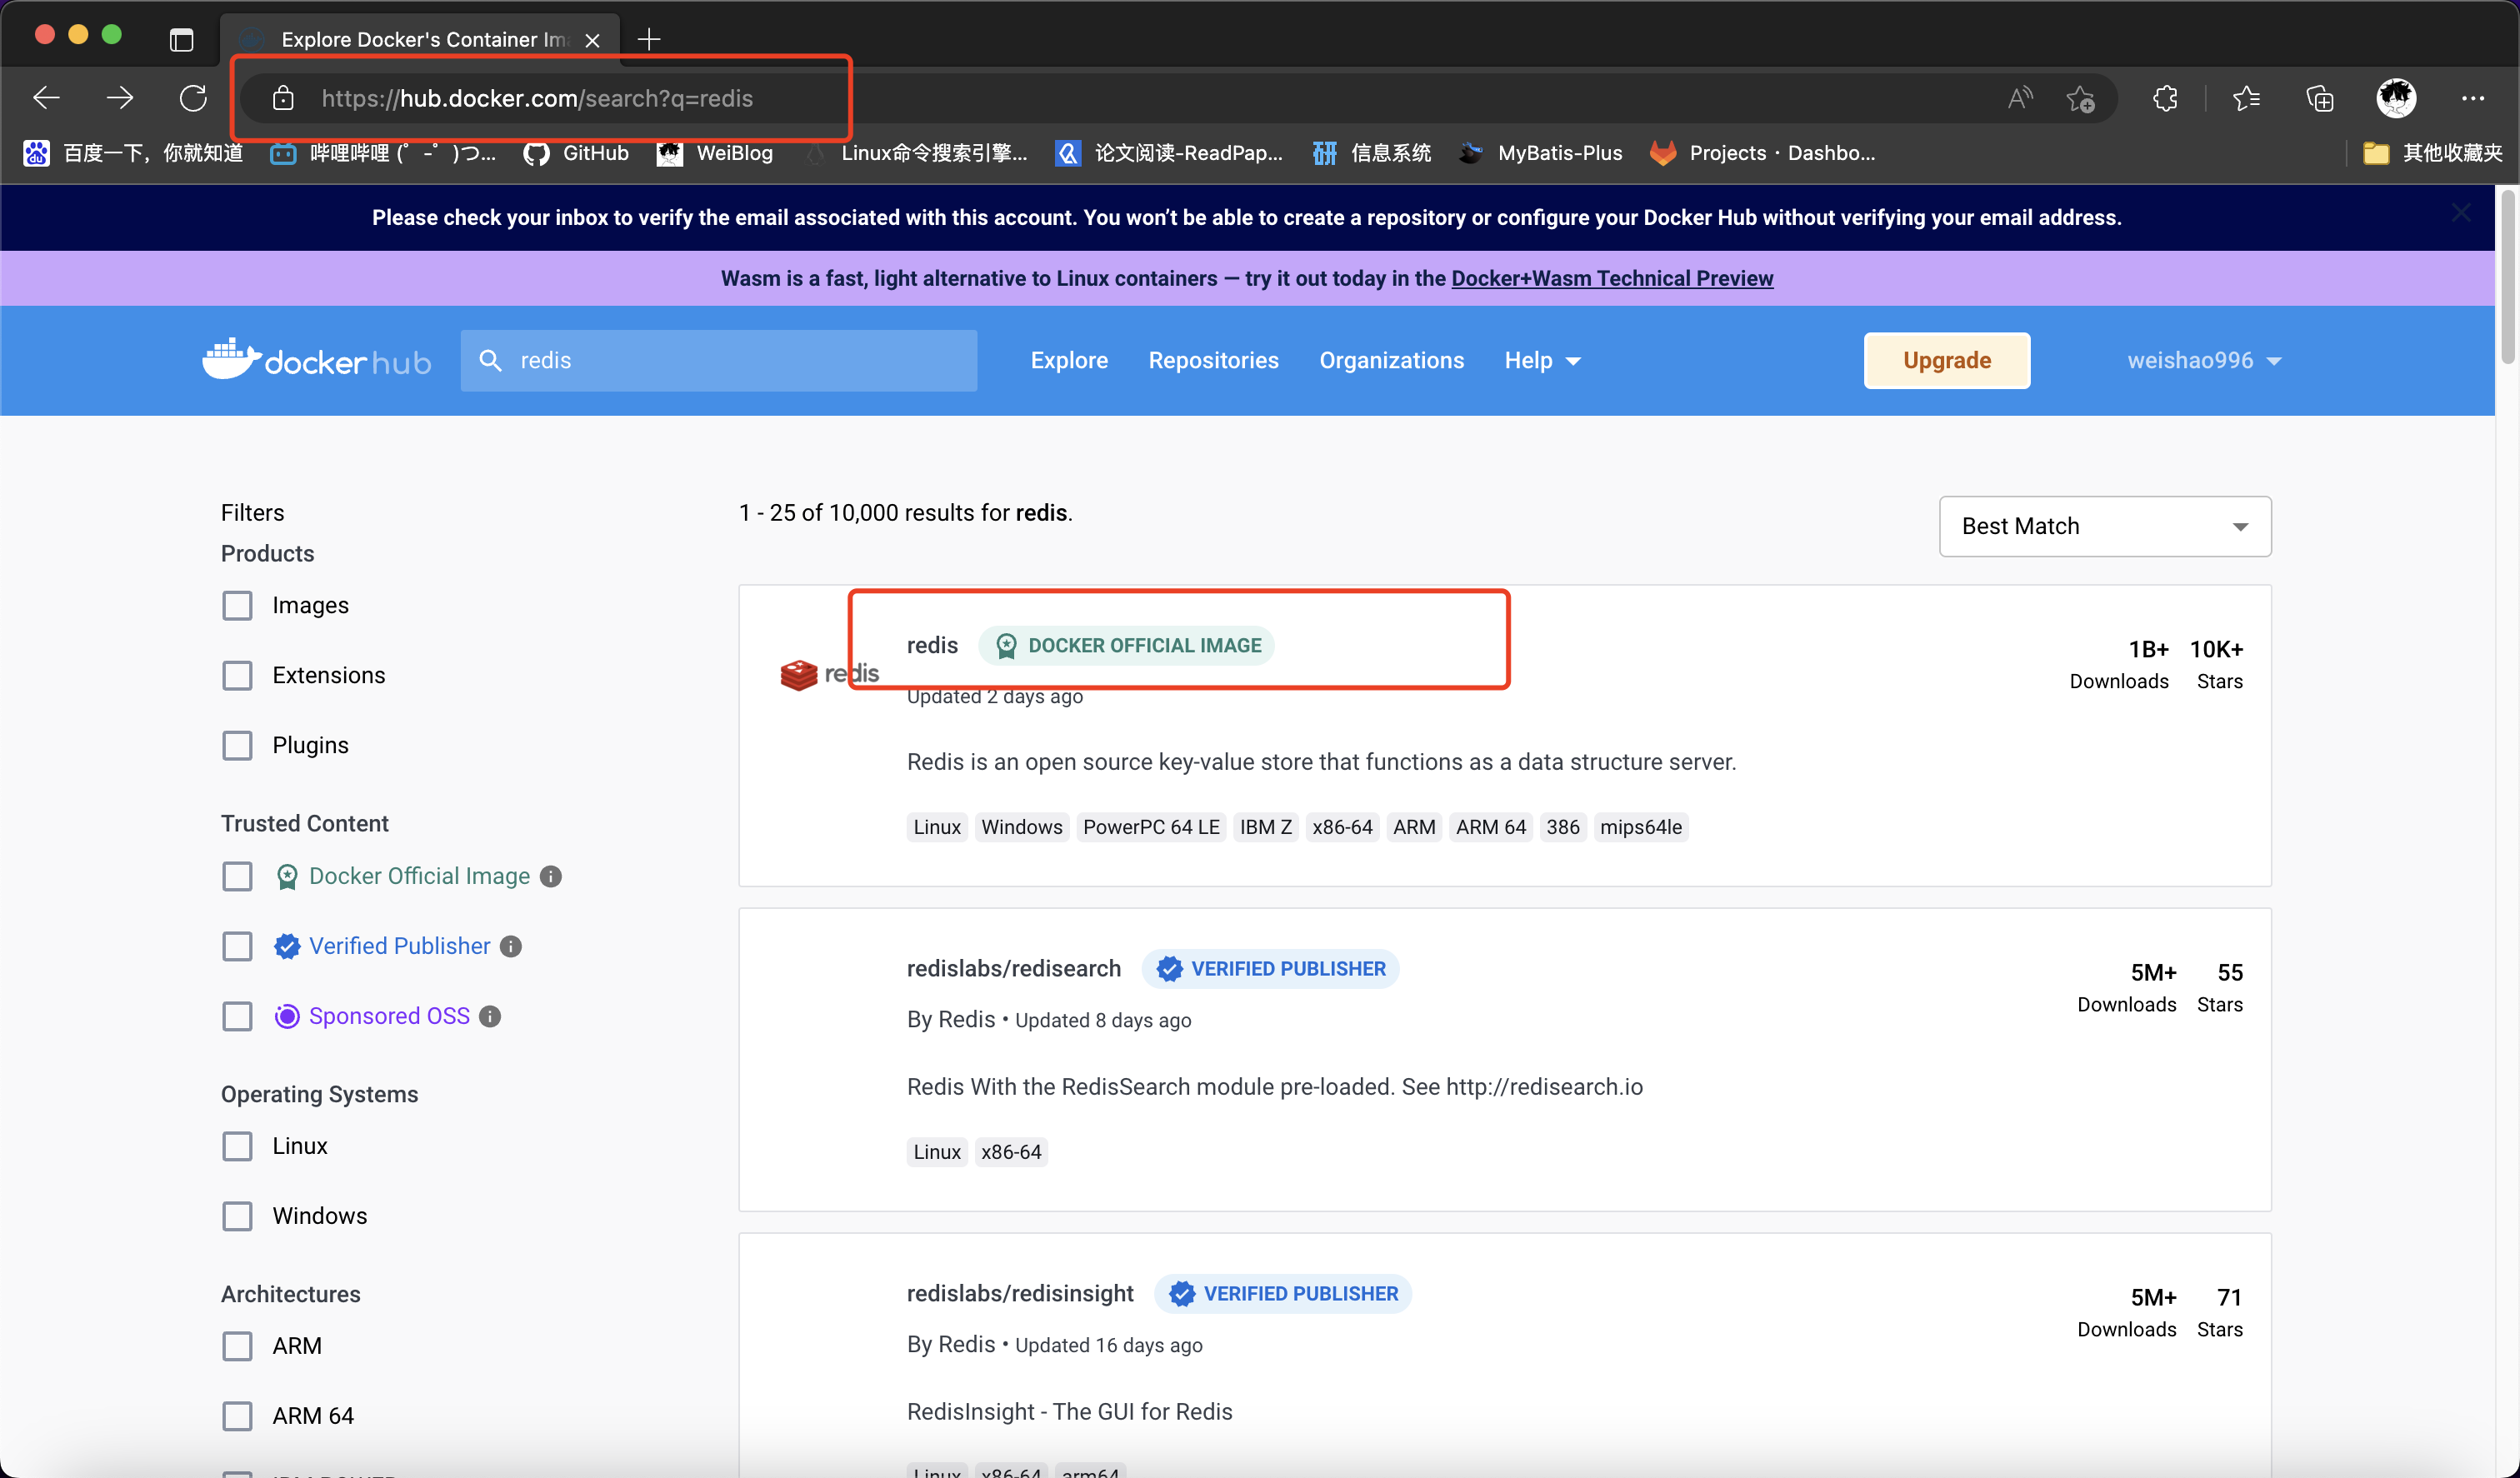Click info icon next to Verified Publisher

point(511,946)
